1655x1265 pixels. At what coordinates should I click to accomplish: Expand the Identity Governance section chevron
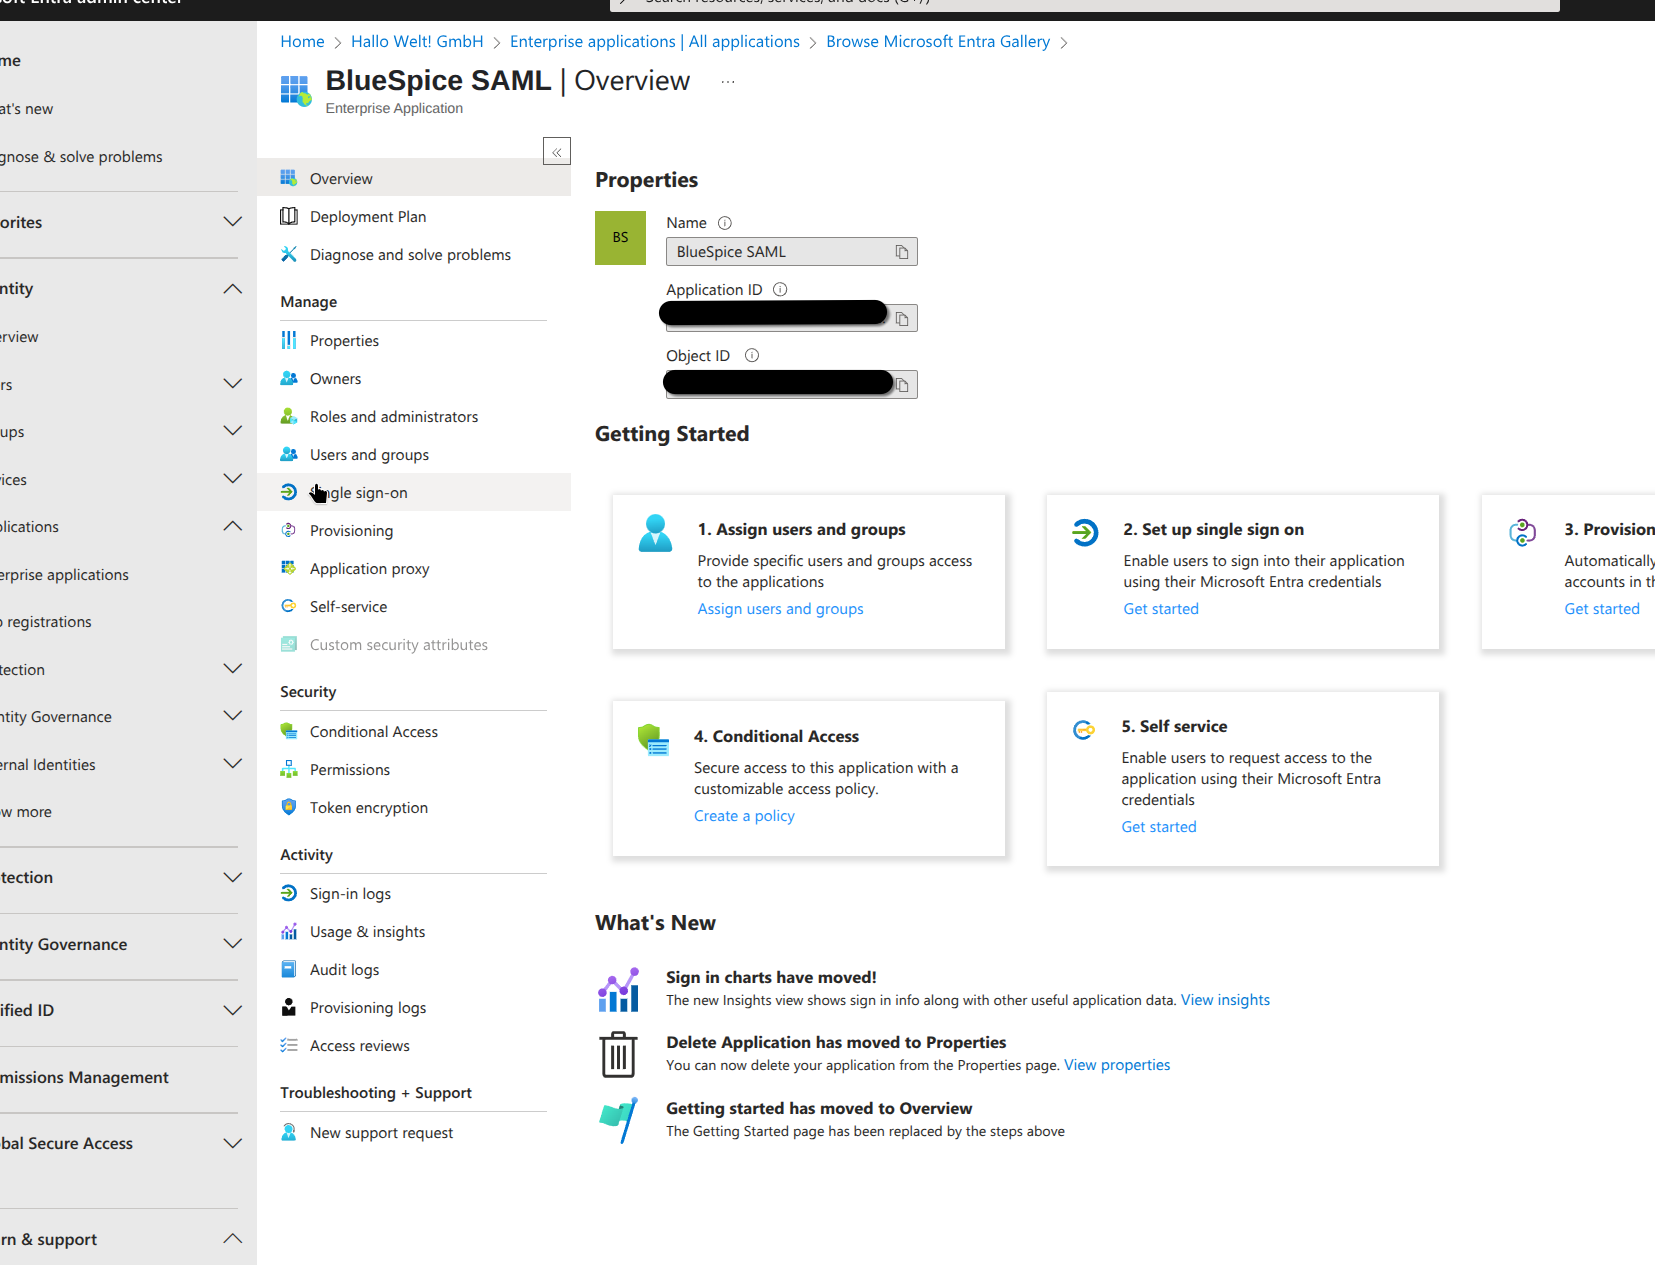[232, 944]
